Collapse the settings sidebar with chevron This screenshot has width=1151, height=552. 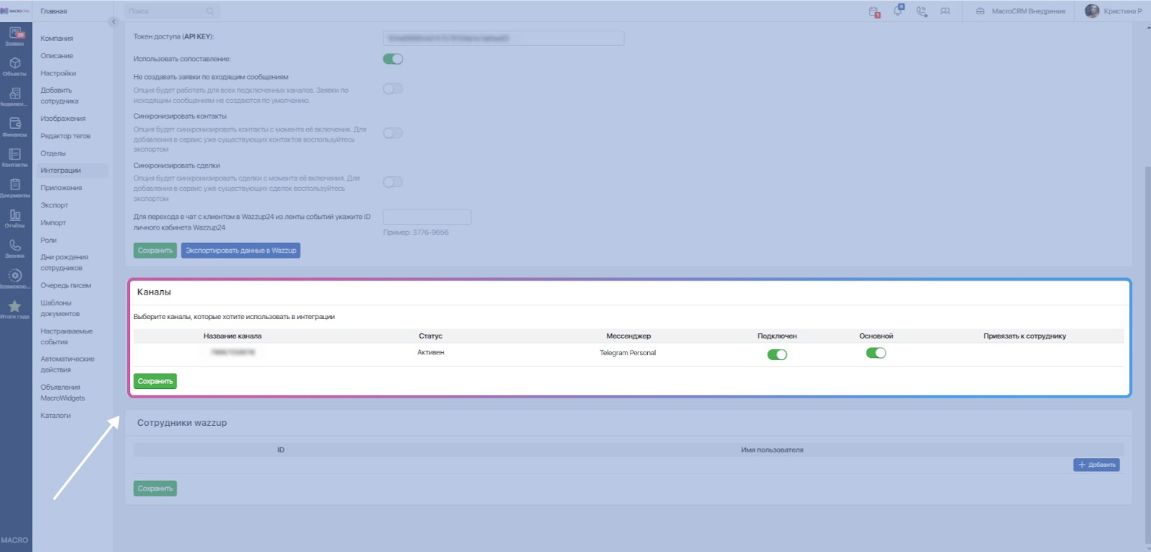tap(112, 22)
